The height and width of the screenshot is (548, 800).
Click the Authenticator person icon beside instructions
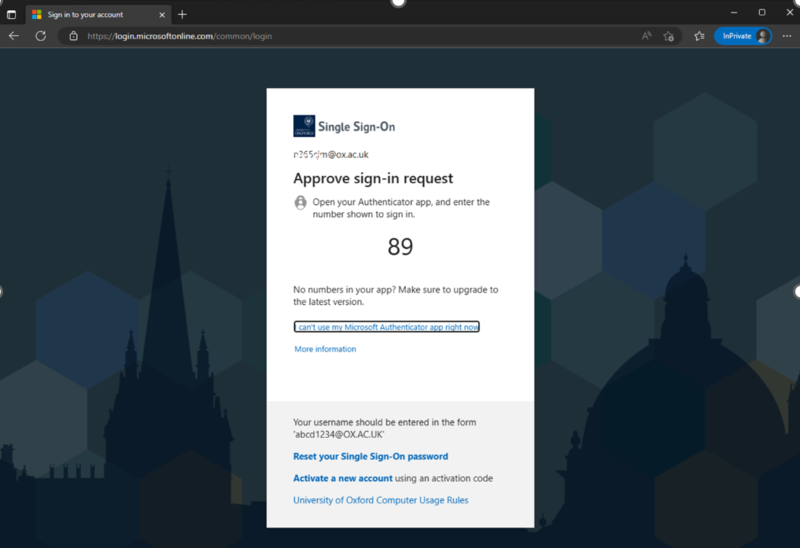300,203
